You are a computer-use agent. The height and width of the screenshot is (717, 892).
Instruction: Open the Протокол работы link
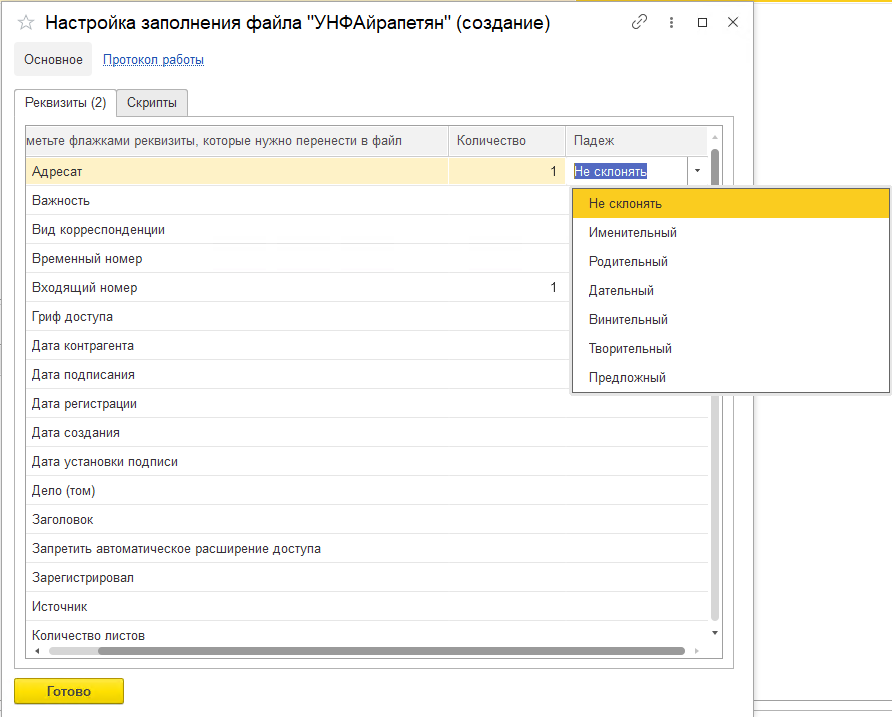click(x=153, y=60)
